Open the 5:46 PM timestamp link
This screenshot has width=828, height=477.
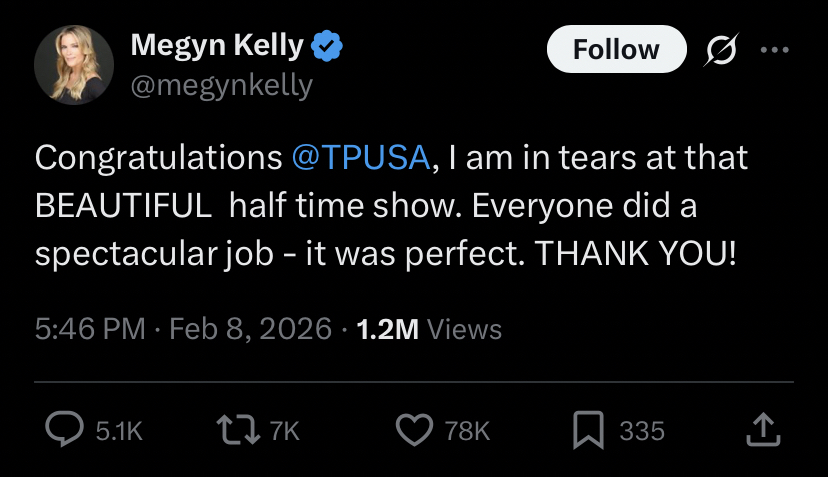90,329
